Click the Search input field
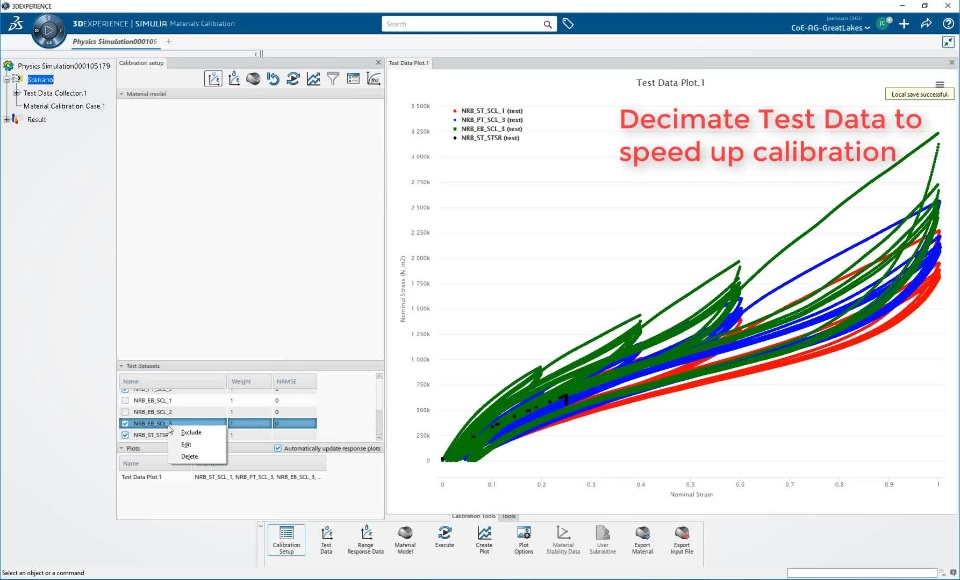The height and width of the screenshot is (580, 960). (463, 24)
